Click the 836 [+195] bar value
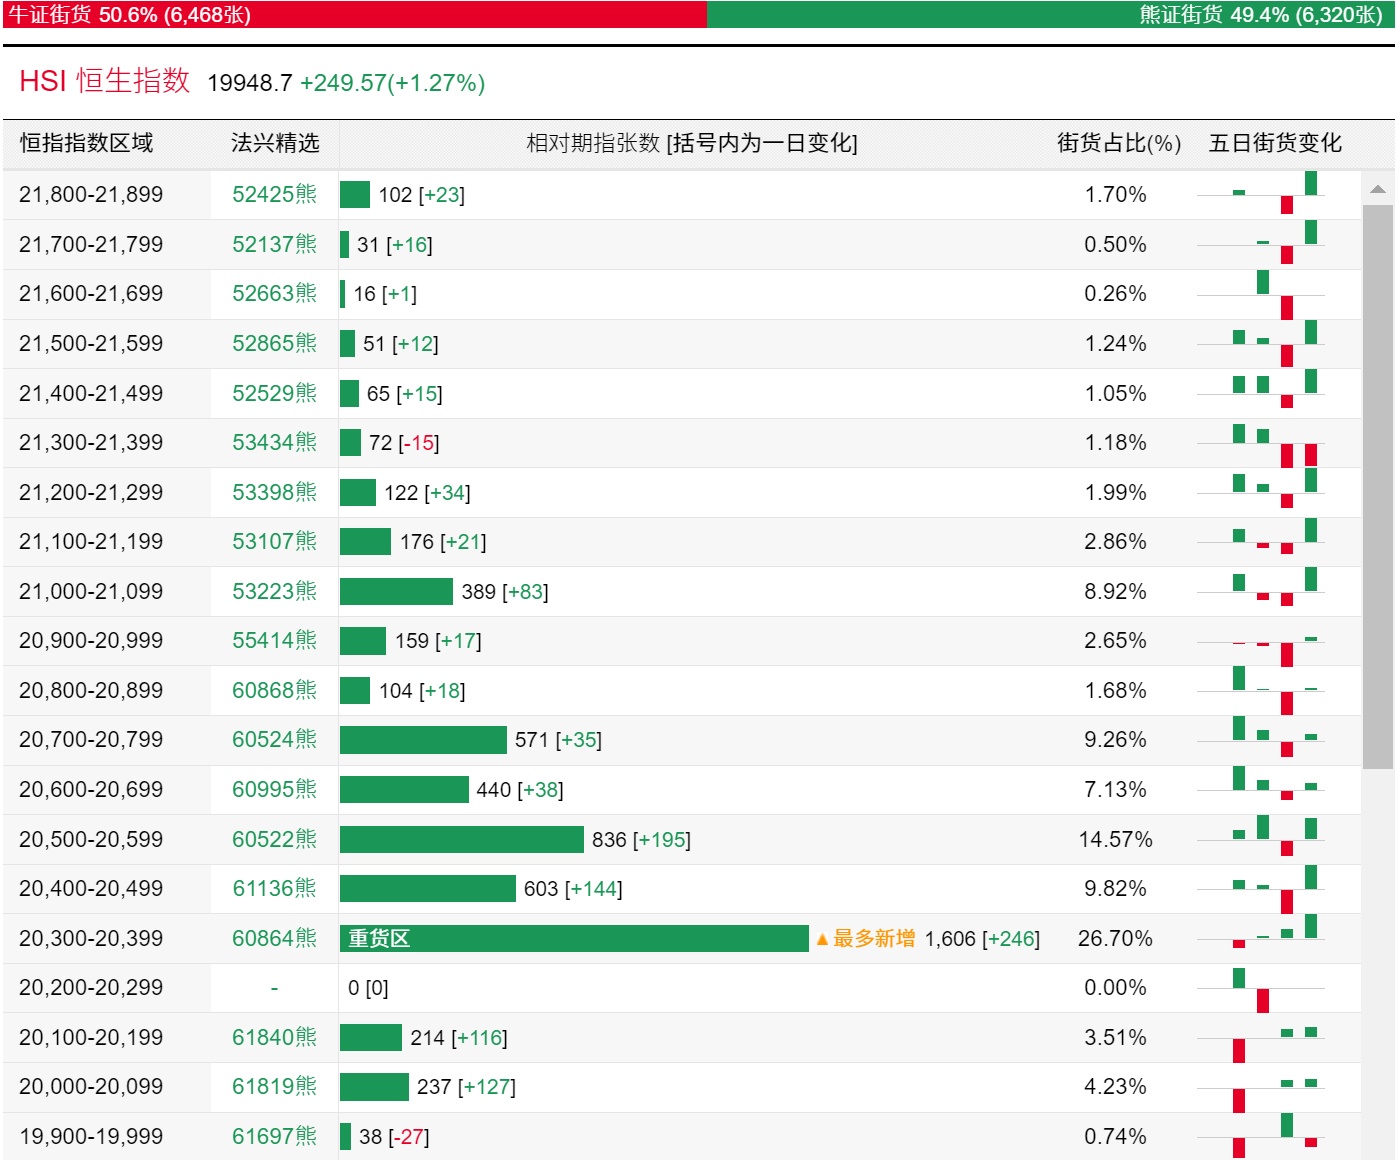Viewport: 1397px width, 1160px height. [641, 839]
